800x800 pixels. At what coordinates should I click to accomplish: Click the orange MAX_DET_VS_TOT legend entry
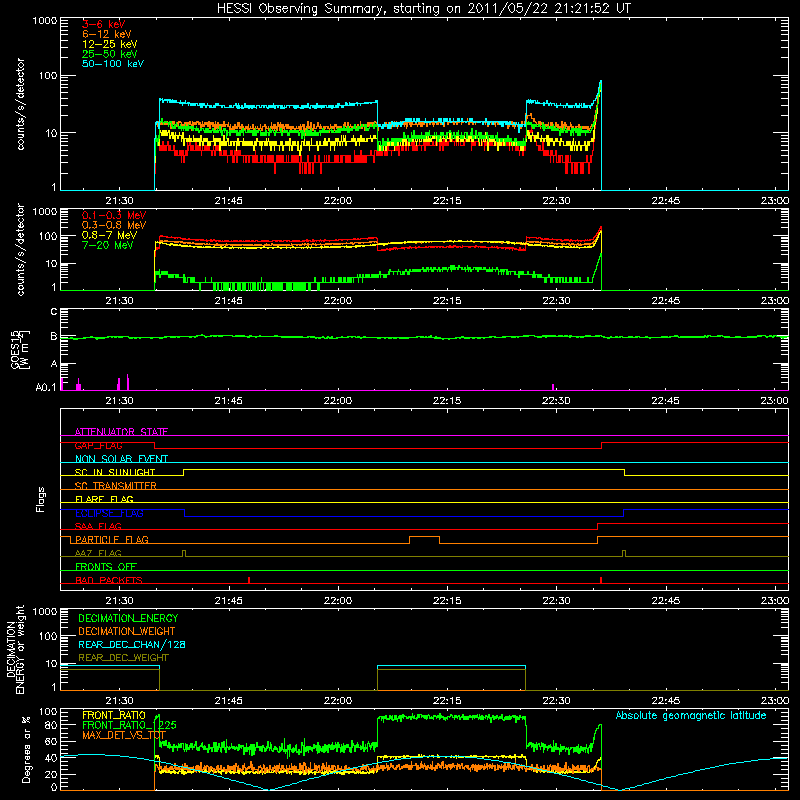point(124,735)
